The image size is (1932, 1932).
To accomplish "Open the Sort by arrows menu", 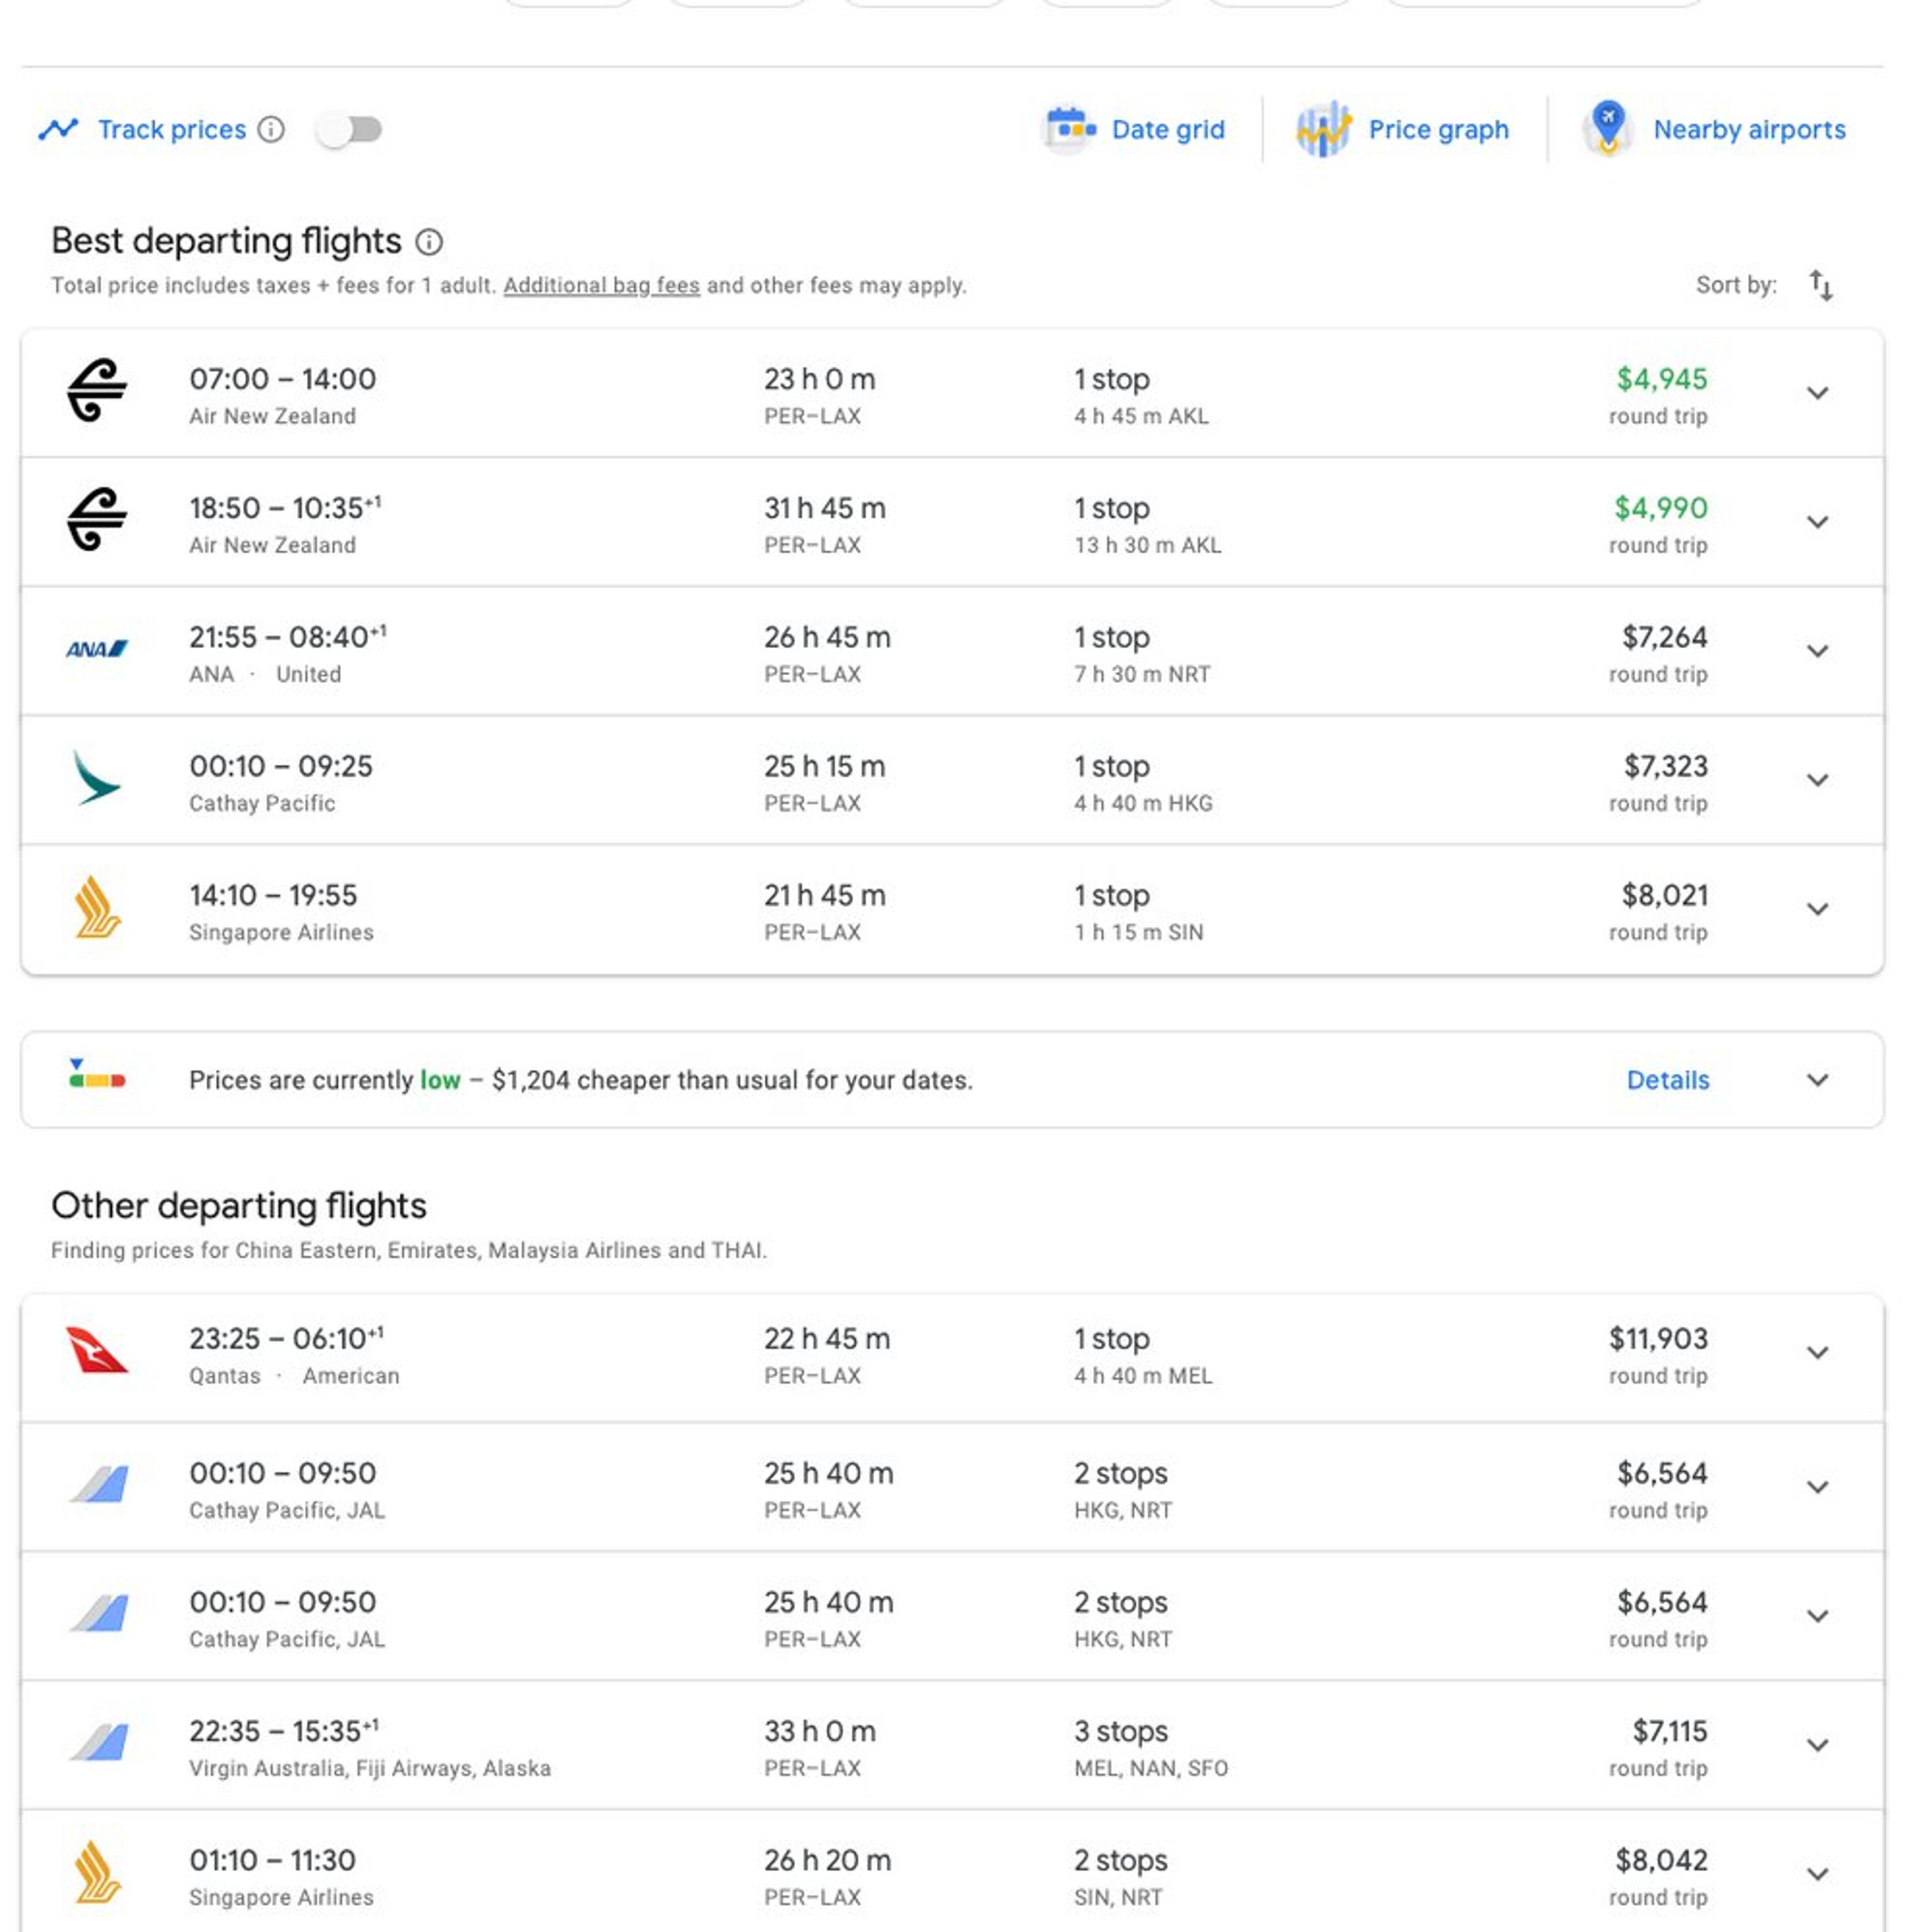I will (1820, 286).
